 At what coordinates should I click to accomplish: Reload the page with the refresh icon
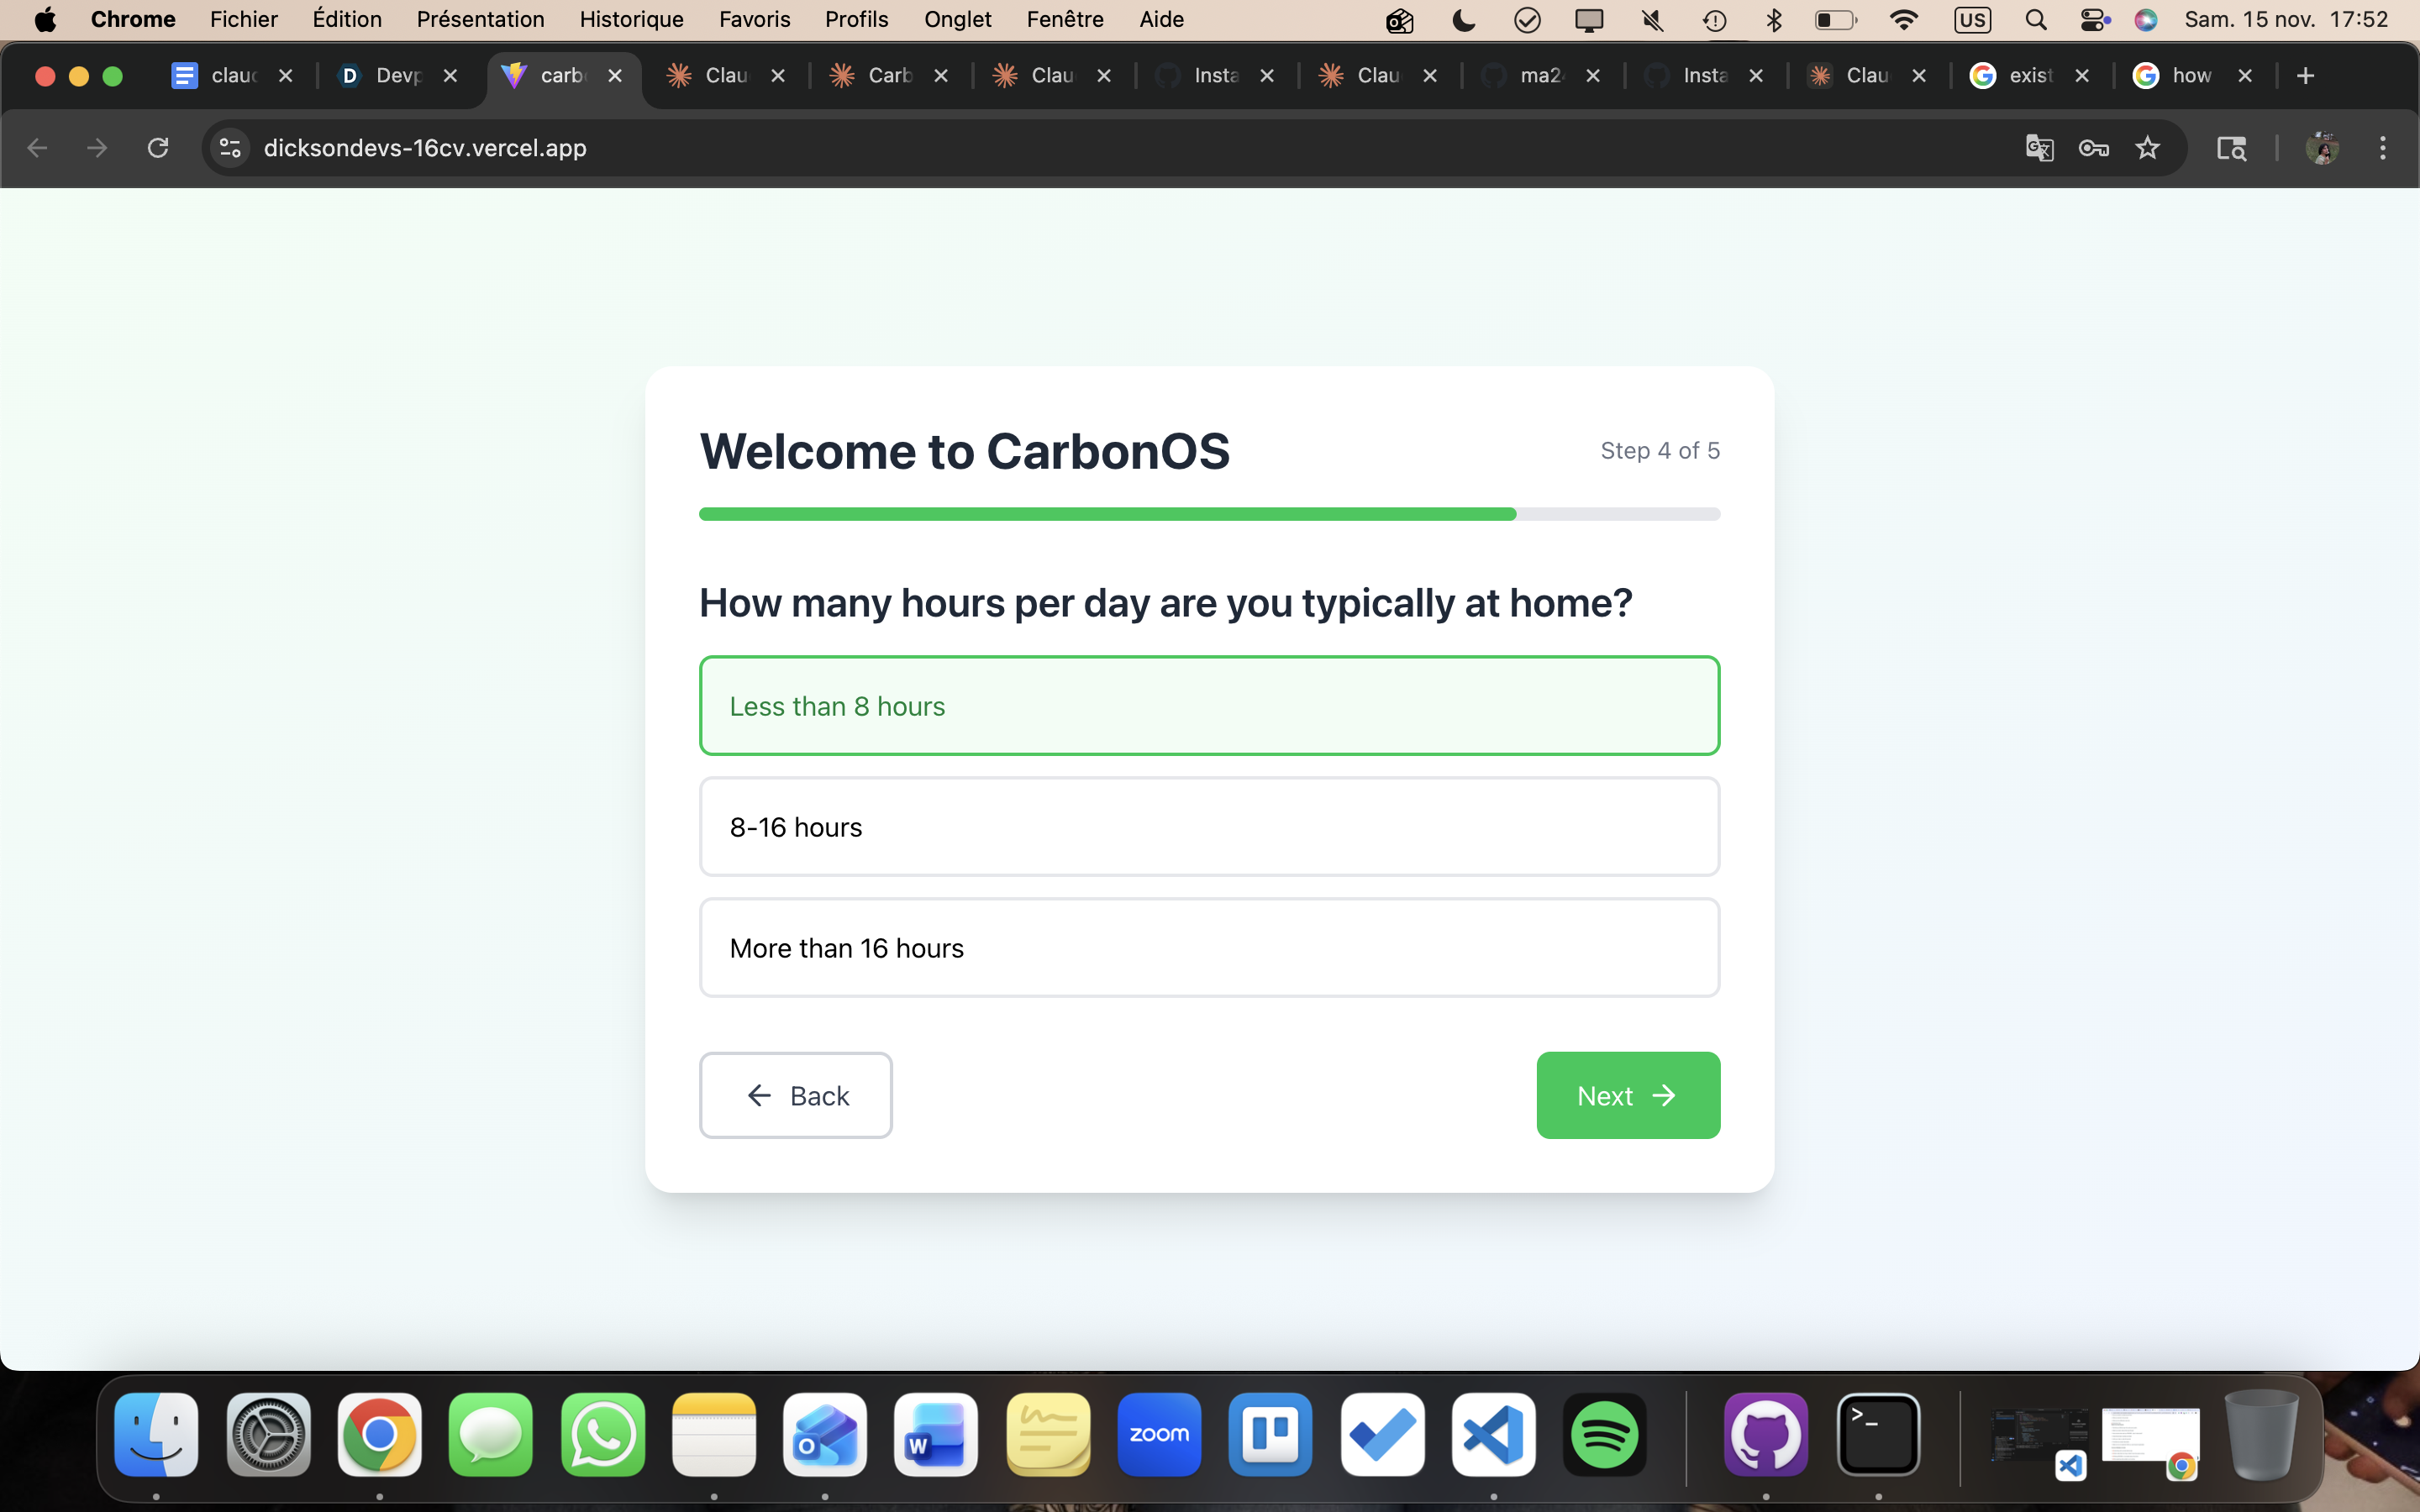(x=158, y=148)
